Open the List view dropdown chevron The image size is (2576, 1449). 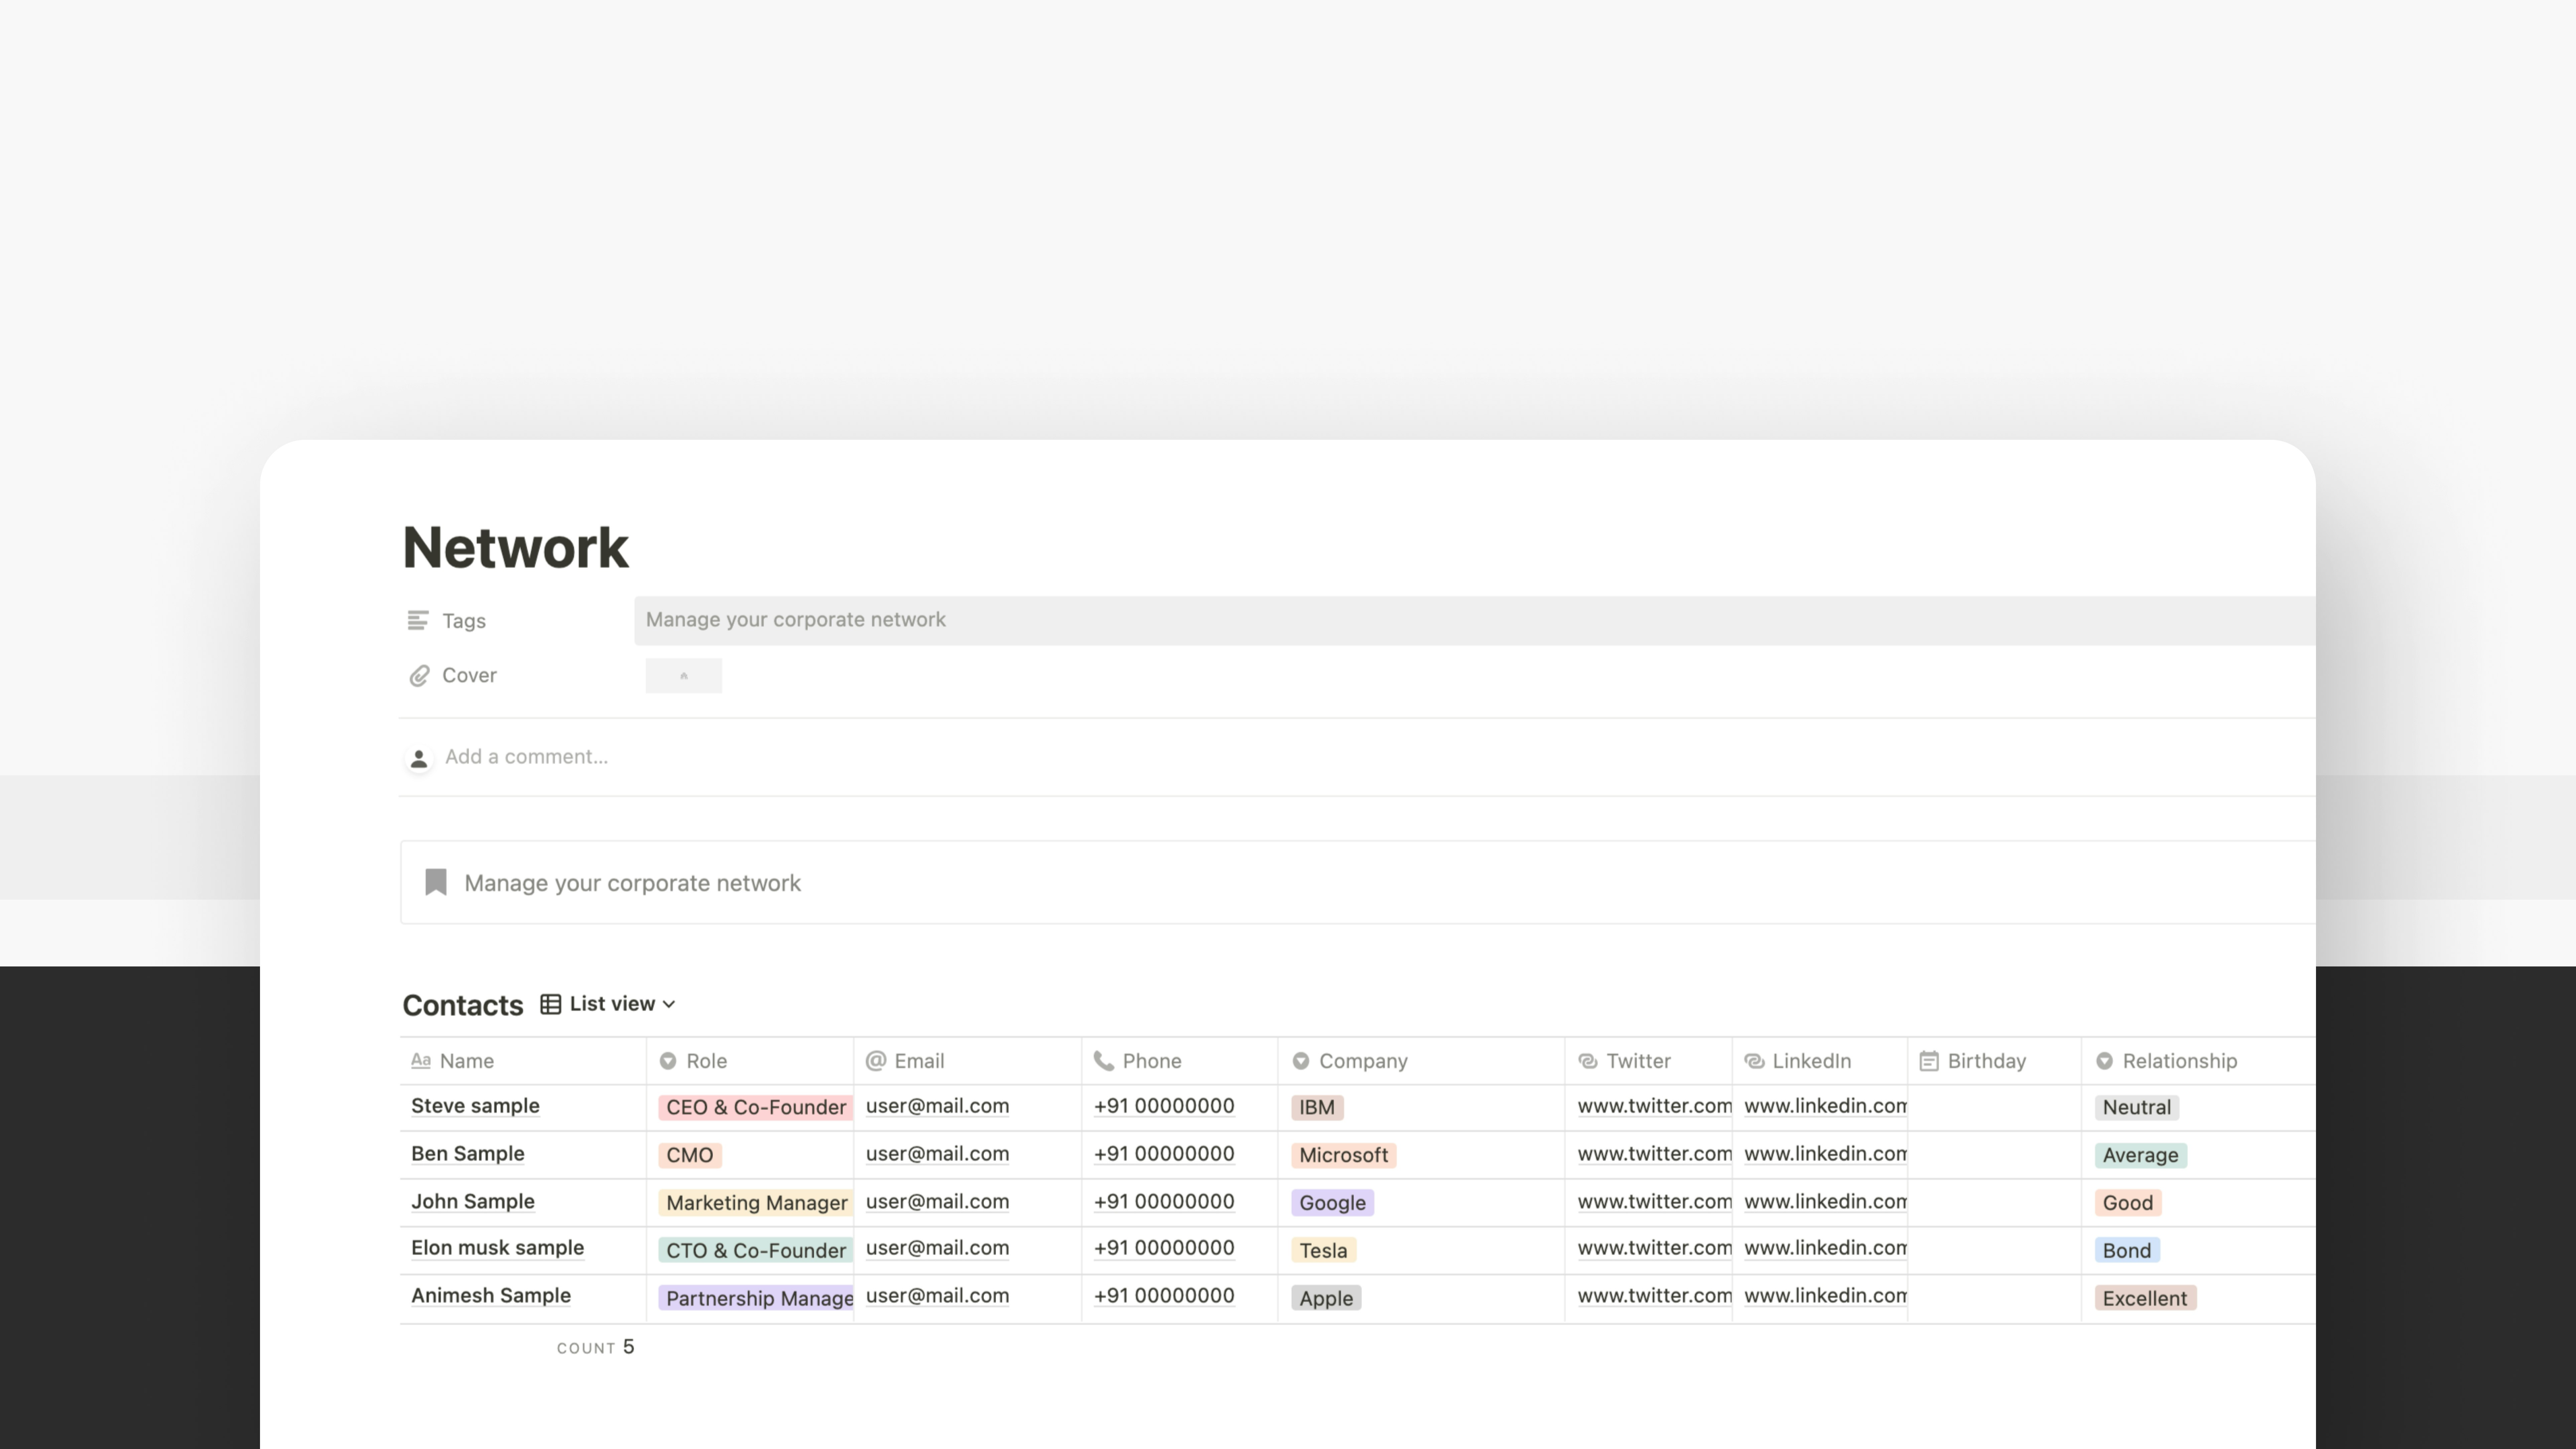(669, 1004)
